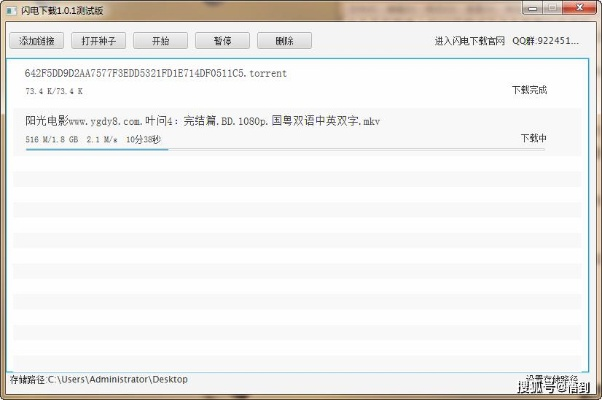Viewport: 602px width, 400px height.
Task: Click the 2.1 M/s speed value
Action: (102, 139)
